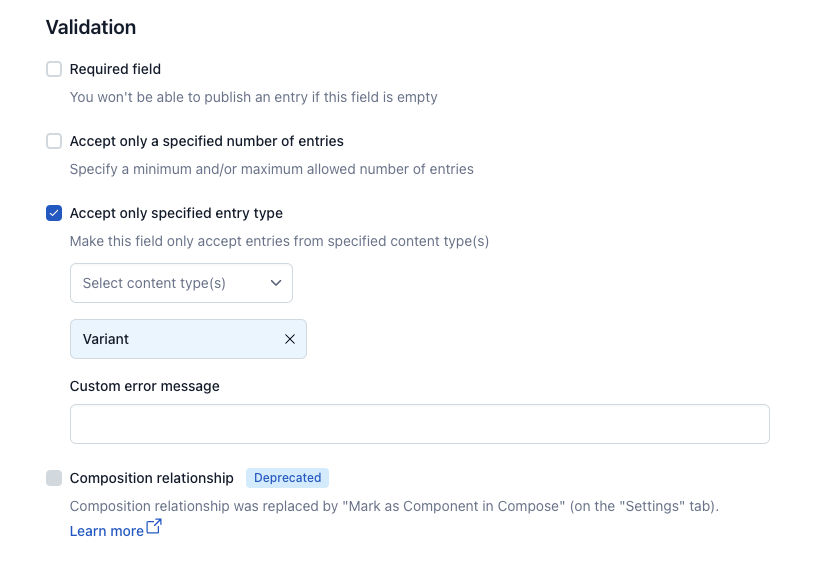The height and width of the screenshot is (562, 823).
Task: Open the Select content type(s) dropdown
Action: coord(180,283)
